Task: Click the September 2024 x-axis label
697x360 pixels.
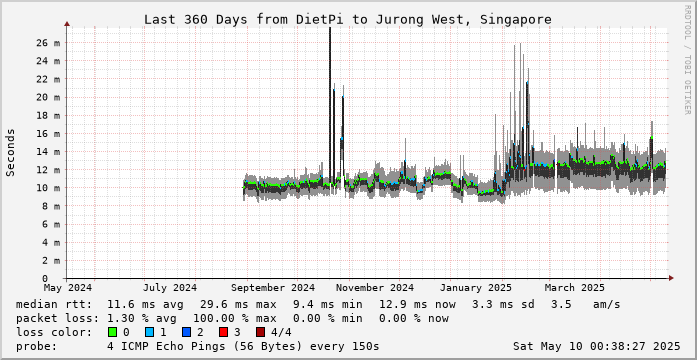Action: click(273, 288)
